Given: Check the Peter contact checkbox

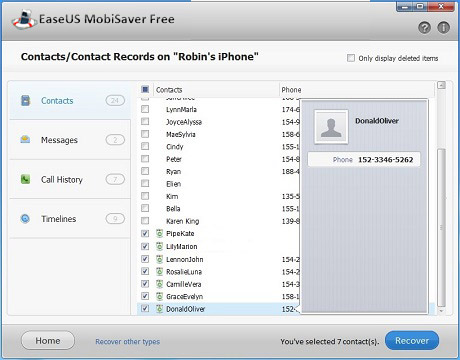Looking at the screenshot, I should click(145, 159).
